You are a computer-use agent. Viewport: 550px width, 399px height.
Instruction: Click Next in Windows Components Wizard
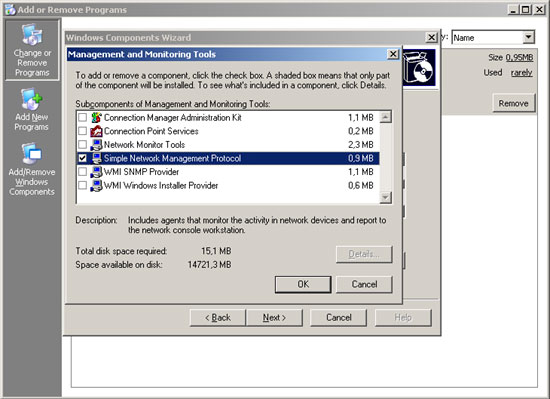point(274,318)
